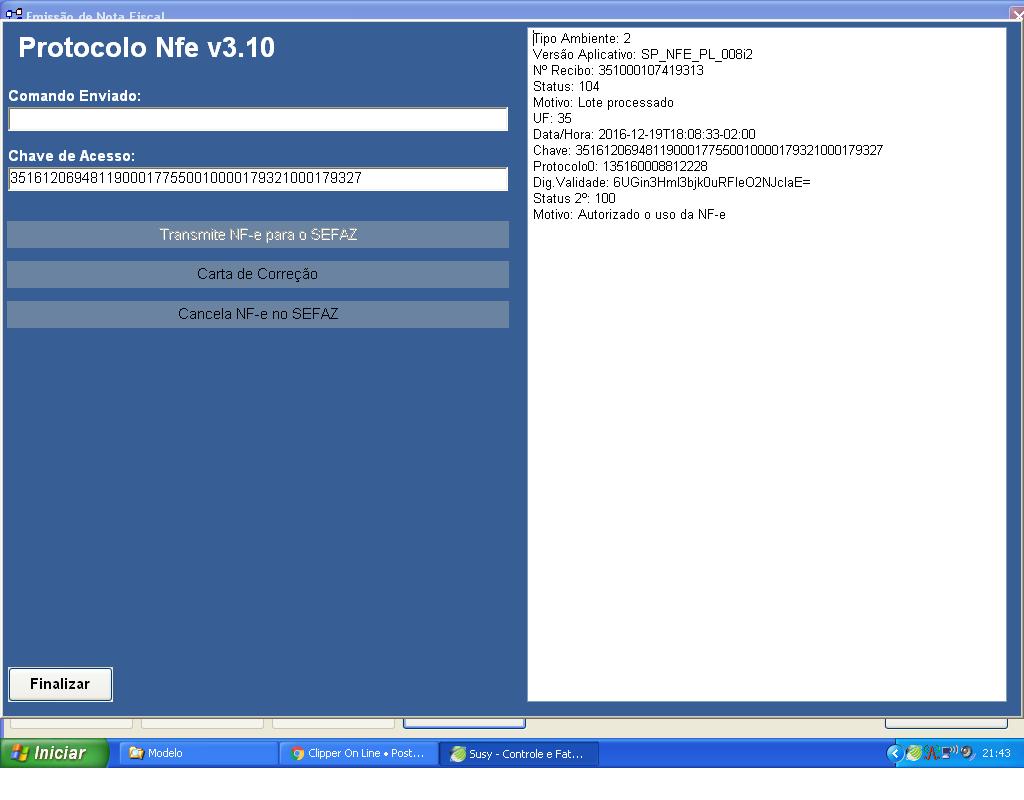Switch to Modelo folder taskbar item
Screen dimensions: 1024x800
[x=199, y=753]
